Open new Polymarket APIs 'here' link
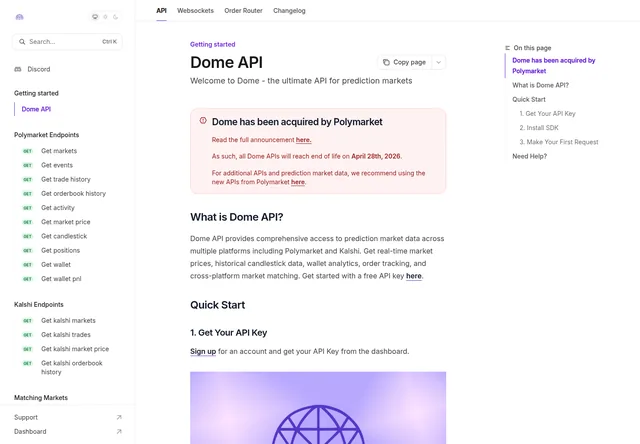The width and height of the screenshot is (640, 444). [298, 182]
